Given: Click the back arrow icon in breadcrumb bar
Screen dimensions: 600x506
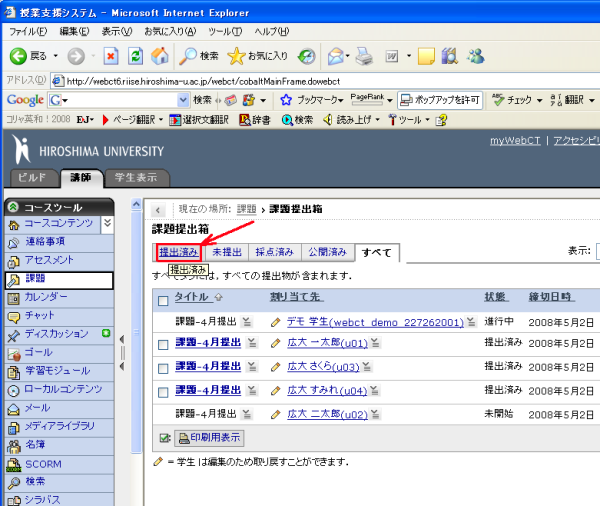Looking at the screenshot, I should tap(158, 210).
